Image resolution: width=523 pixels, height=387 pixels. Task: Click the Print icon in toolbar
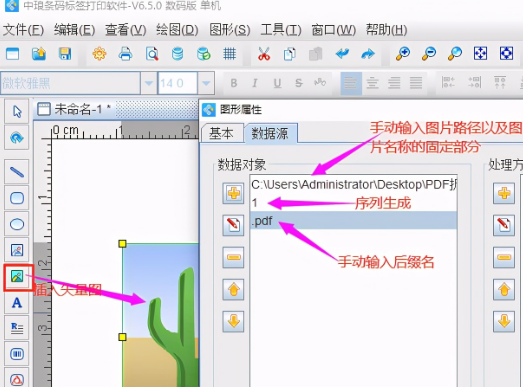coord(125,54)
